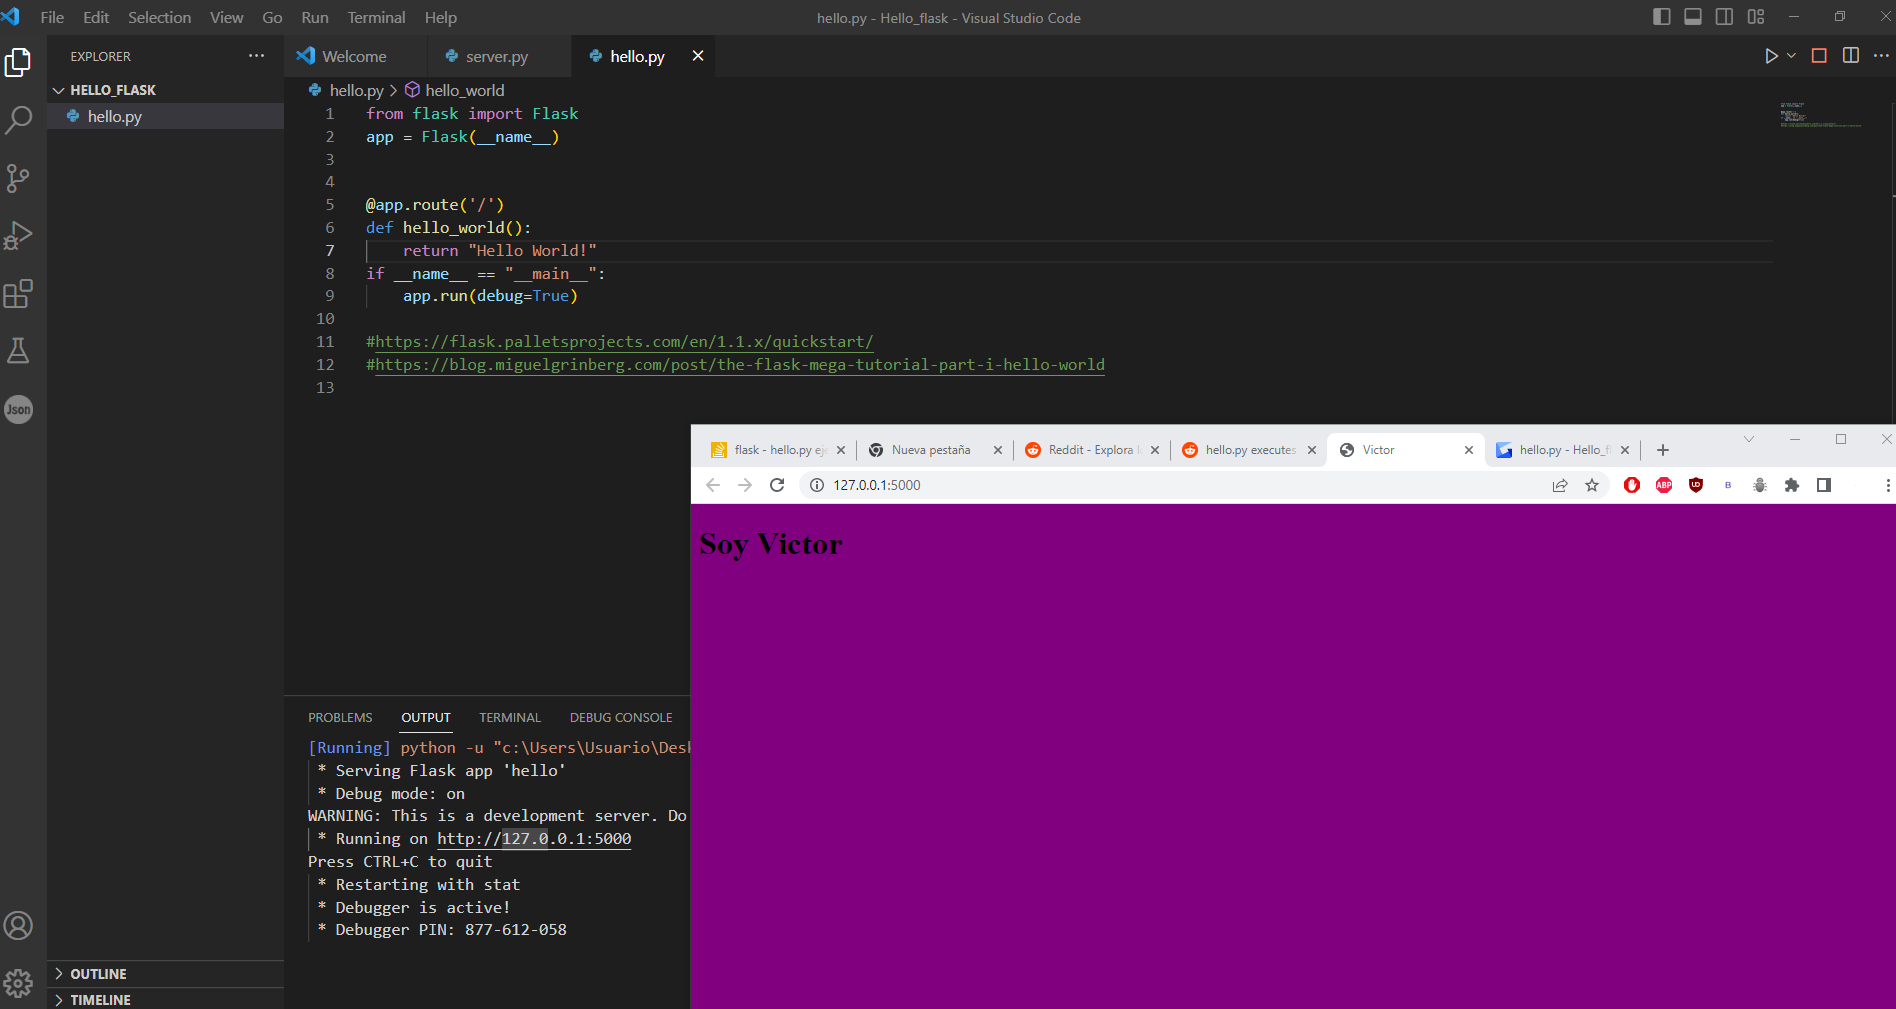This screenshot has height=1009, width=1896.
Task: Open the Terminal menu
Action: (x=376, y=18)
